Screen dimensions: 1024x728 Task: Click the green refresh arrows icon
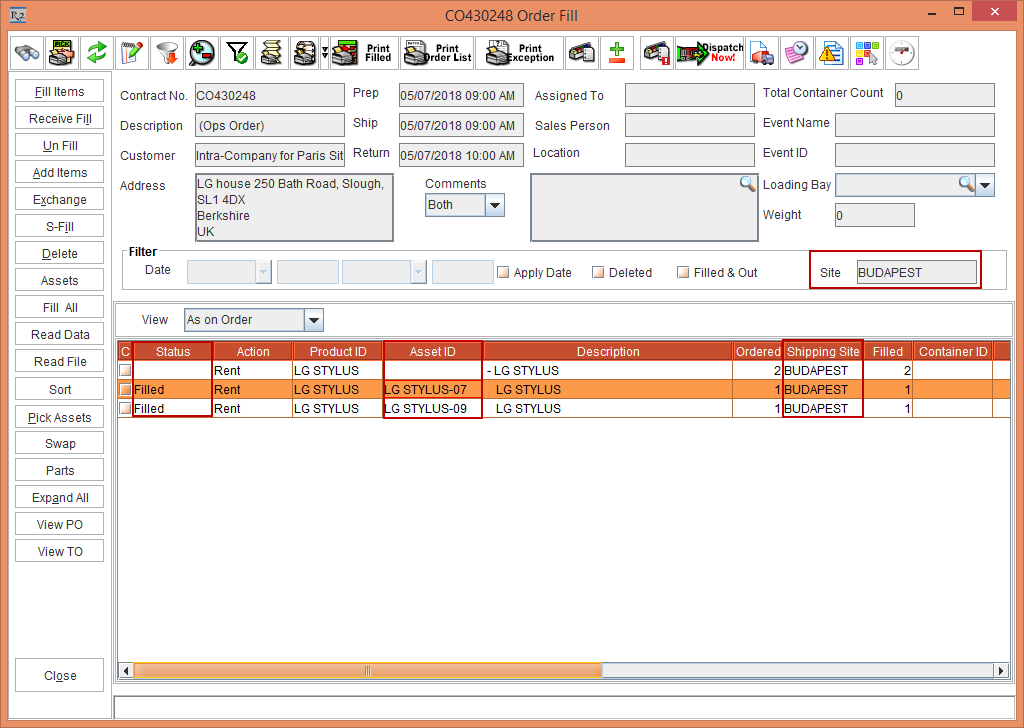(x=96, y=53)
